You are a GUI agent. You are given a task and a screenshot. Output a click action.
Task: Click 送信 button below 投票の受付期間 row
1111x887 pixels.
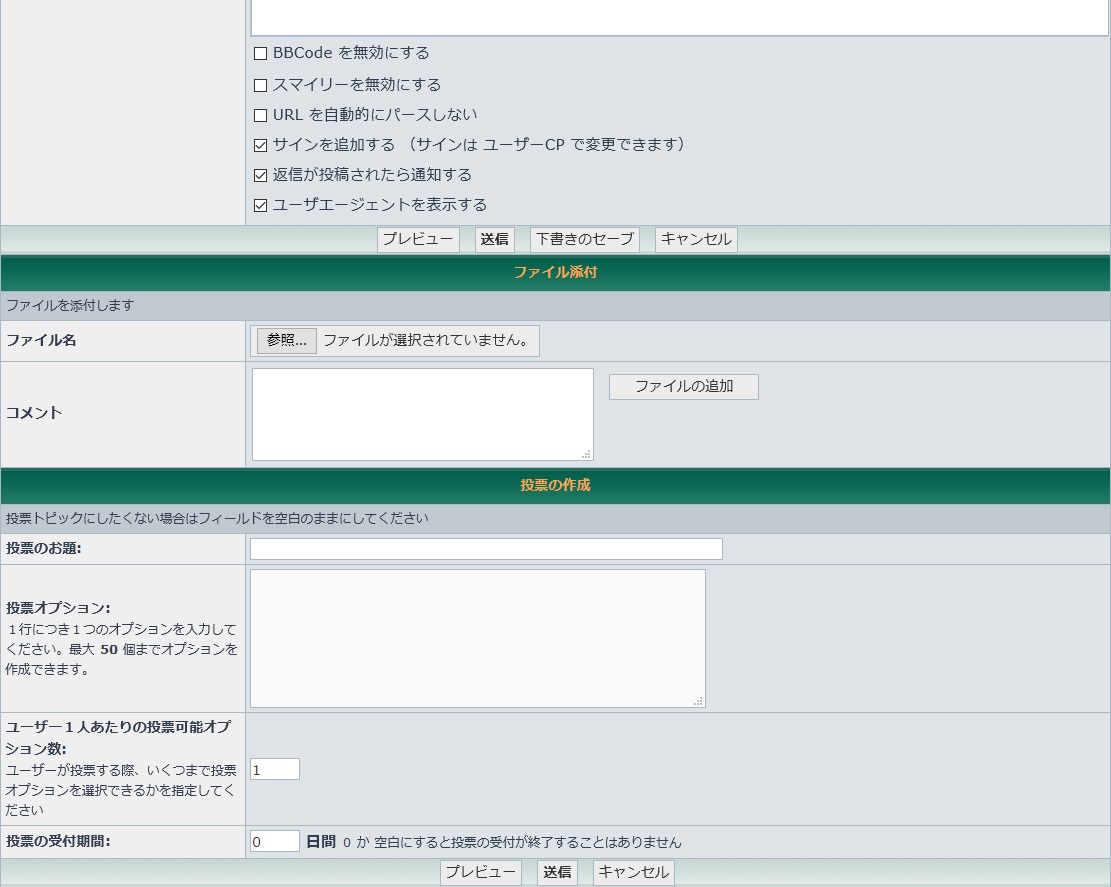[x=557, y=873]
